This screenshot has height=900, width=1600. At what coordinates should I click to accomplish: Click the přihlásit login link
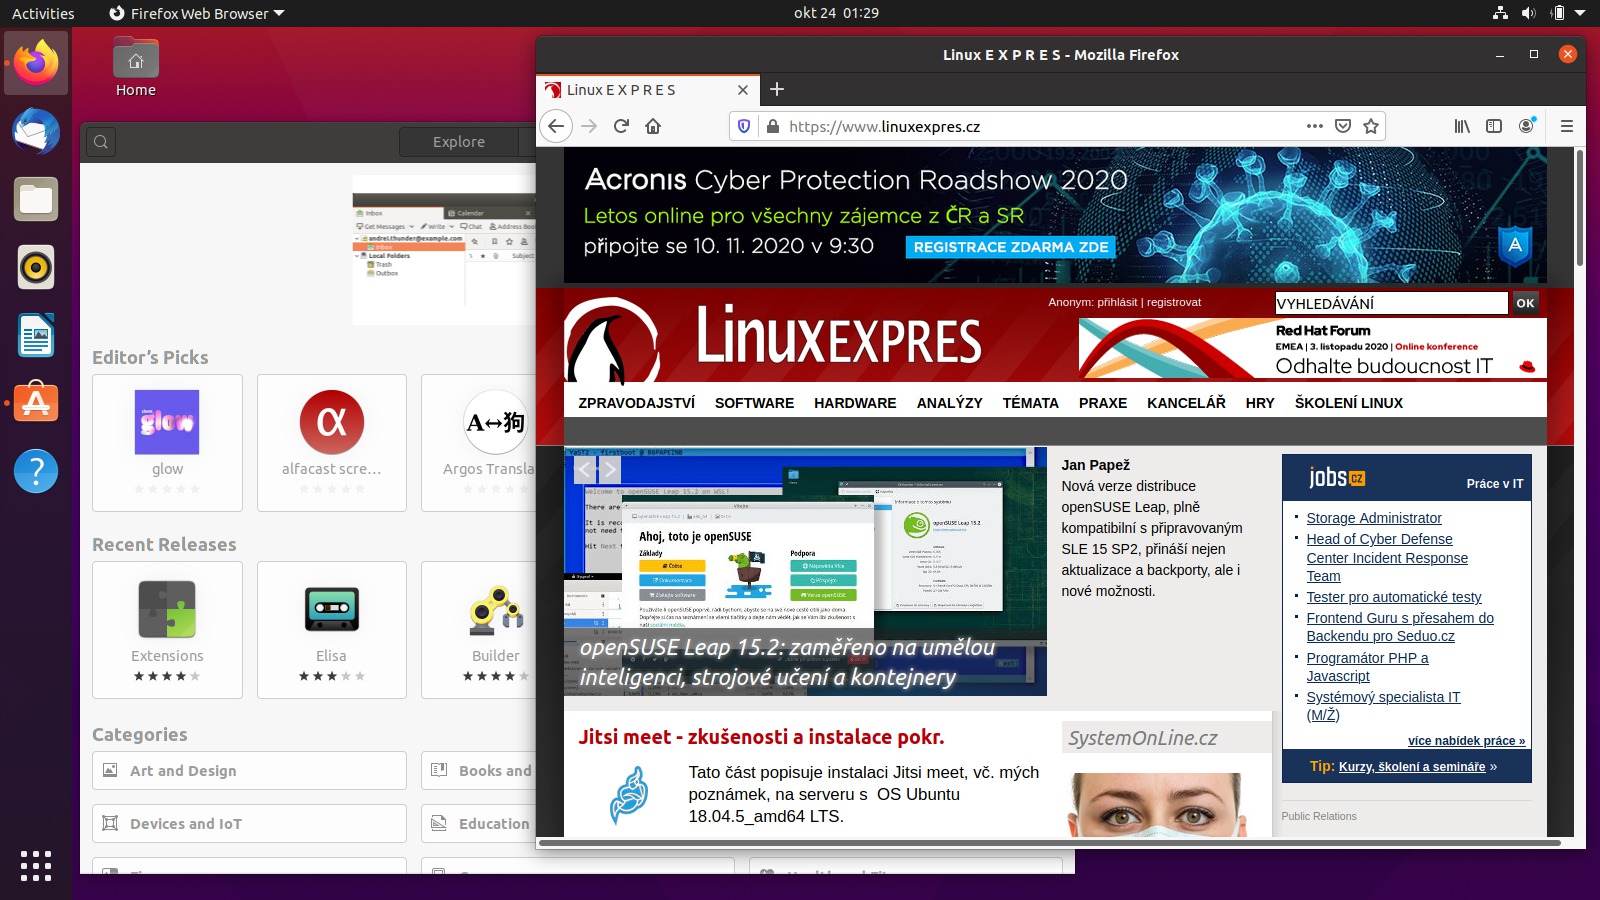(1117, 302)
